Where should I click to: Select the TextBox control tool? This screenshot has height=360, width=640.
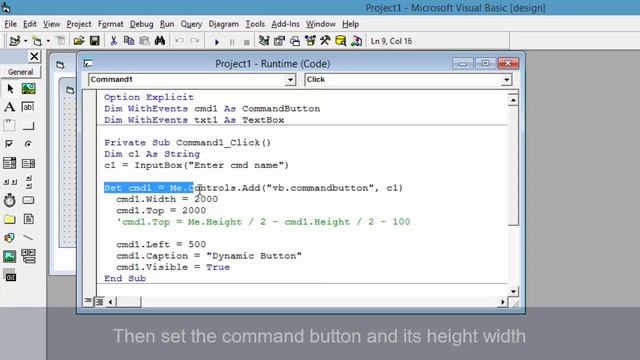[x=28, y=107]
